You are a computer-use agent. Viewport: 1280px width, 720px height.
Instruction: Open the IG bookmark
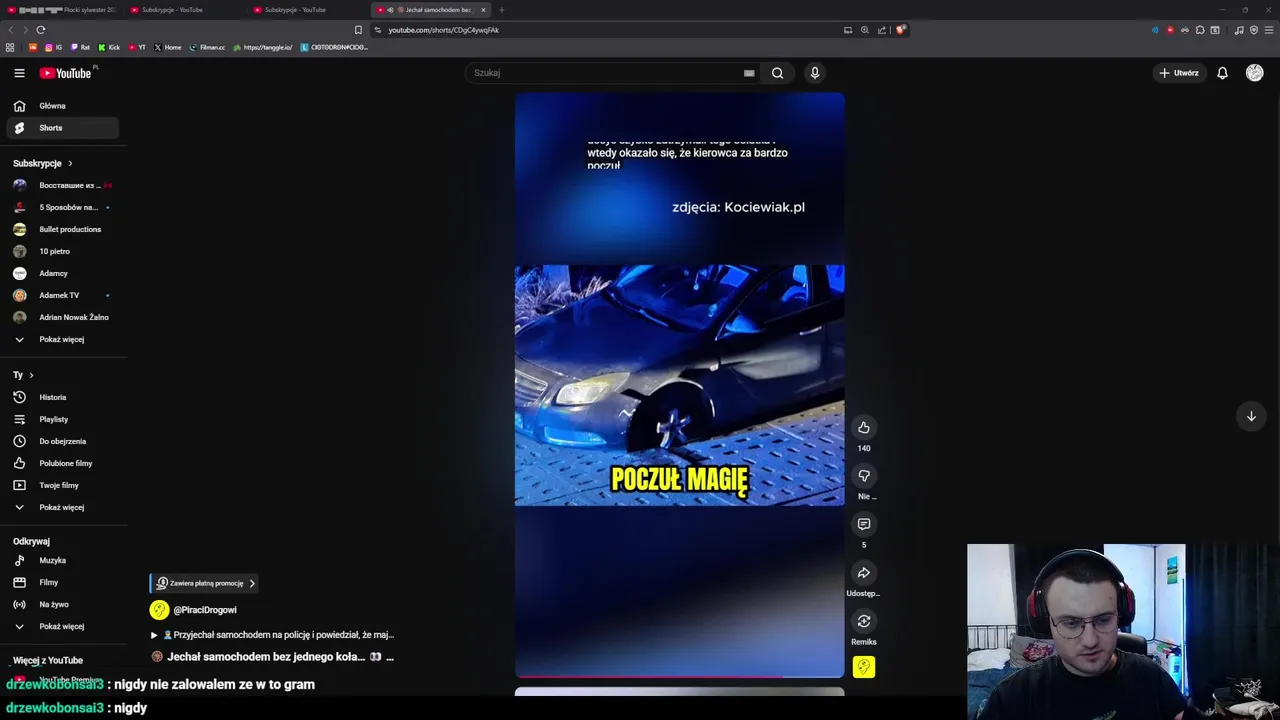53,47
